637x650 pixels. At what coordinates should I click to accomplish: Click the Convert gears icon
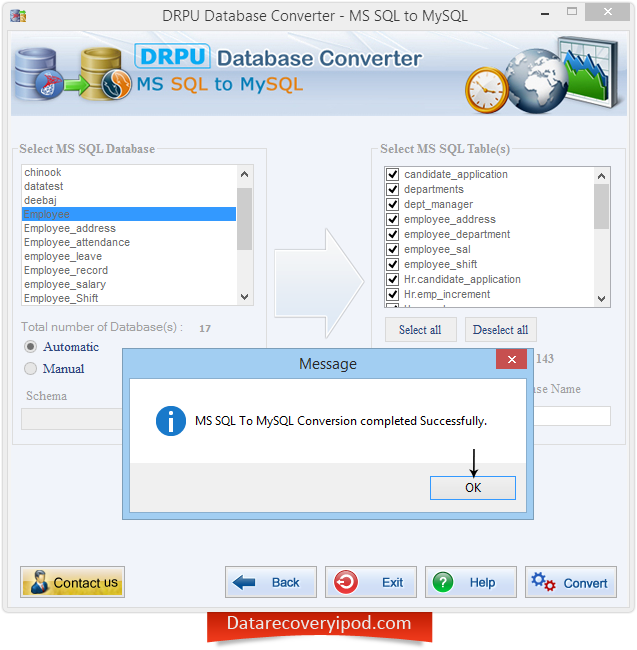point(543,582)
